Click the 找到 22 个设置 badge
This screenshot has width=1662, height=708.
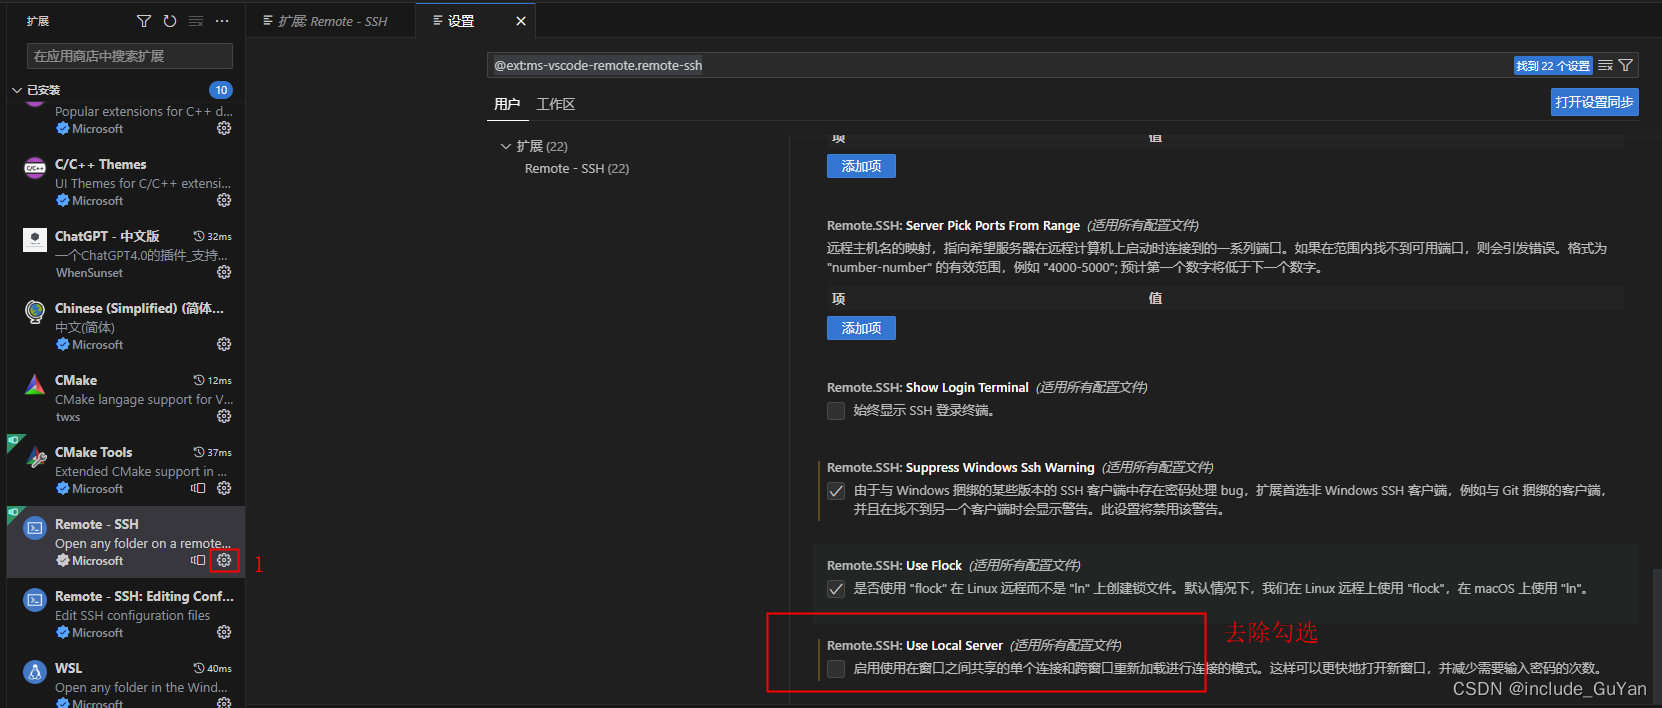1552,66
